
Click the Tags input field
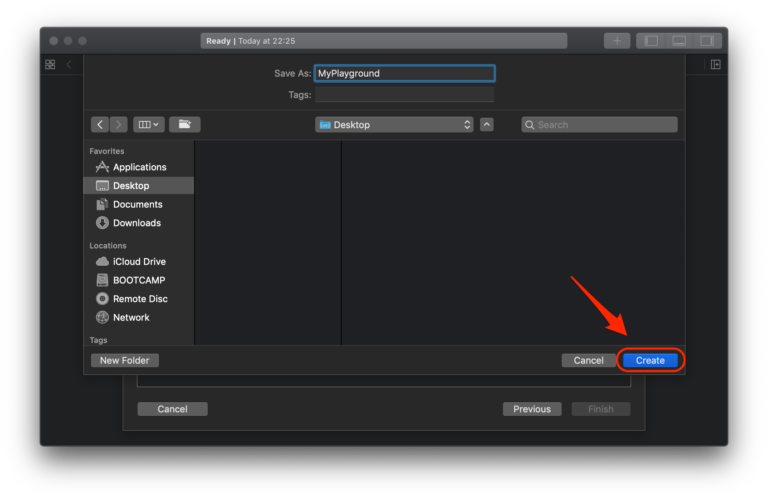click(404, 95)
